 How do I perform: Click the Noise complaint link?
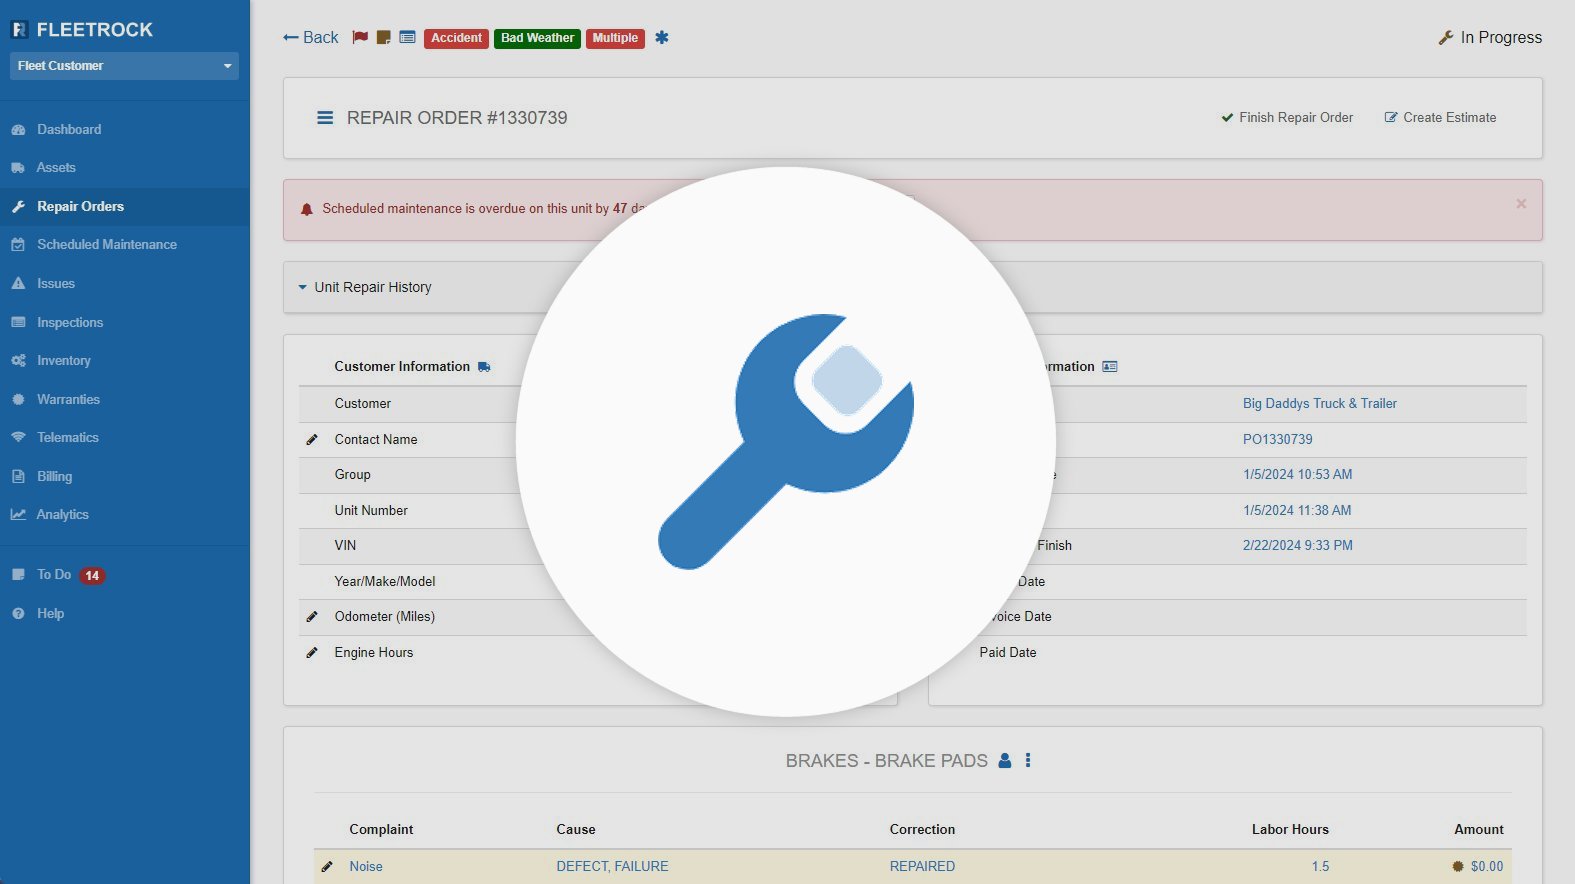[366, 867]
